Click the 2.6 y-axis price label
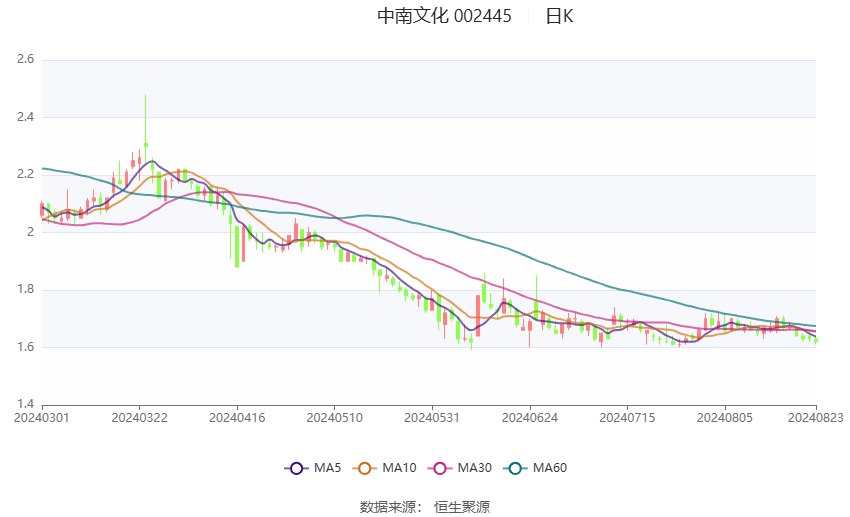850x517 pixels. pyautogui.click(x=25, y=60)
